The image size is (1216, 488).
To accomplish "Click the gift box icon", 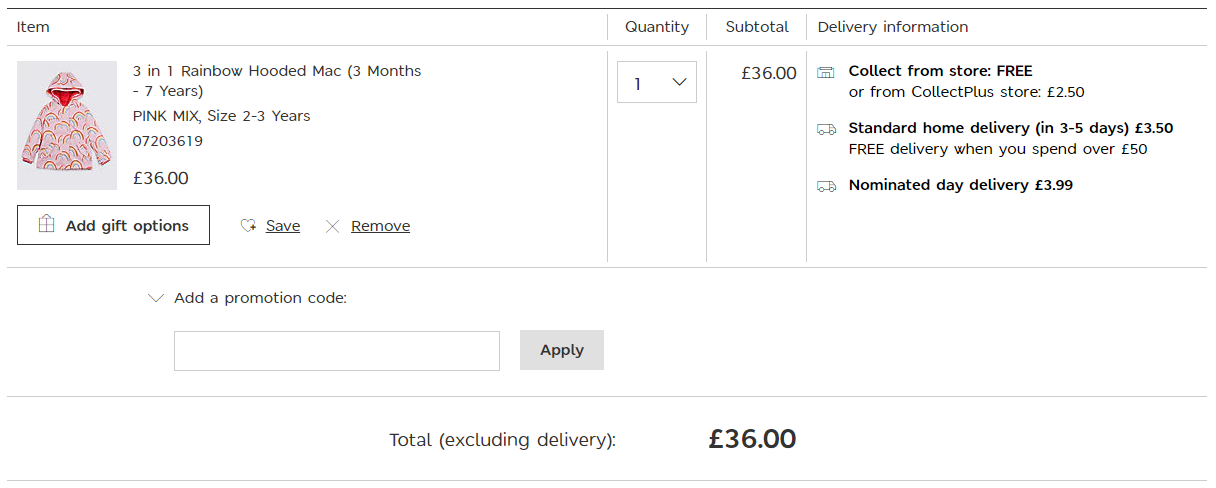I will click(46, 224).
